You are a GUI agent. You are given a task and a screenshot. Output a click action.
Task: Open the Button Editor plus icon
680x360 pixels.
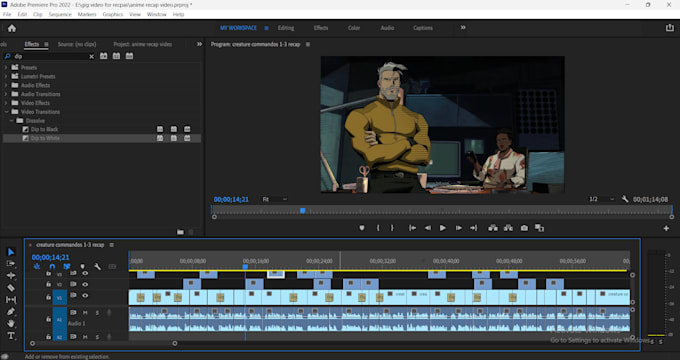pyautogui.click(x=666, y=229)
